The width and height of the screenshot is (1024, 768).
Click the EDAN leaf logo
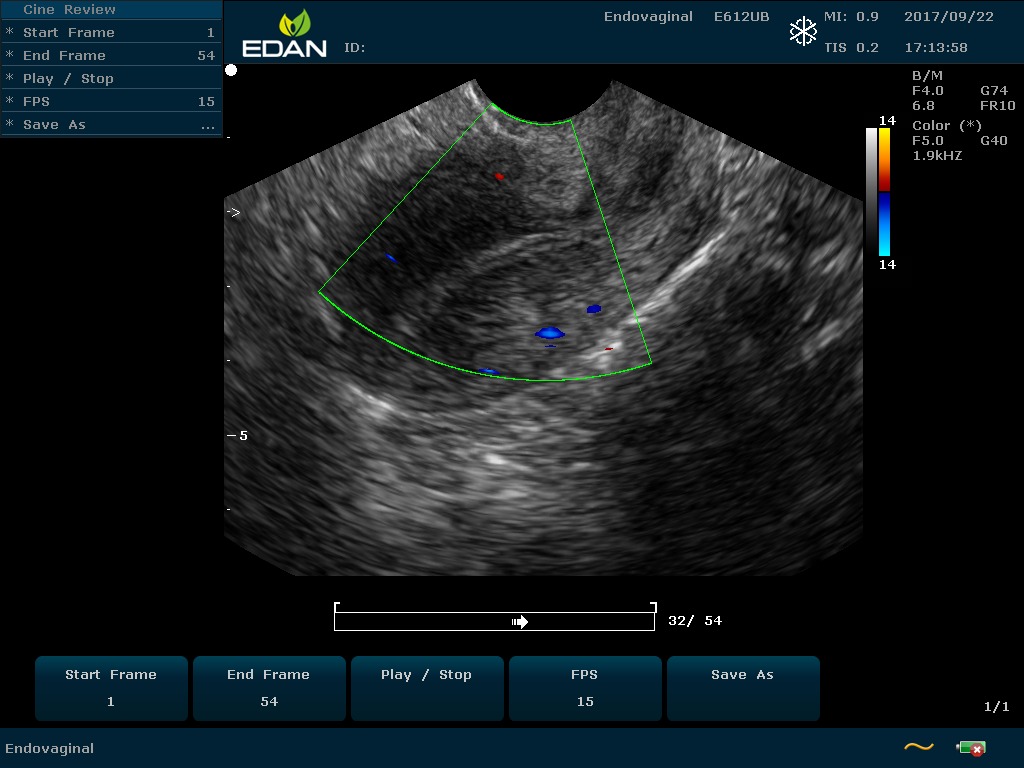(x=294, y=24)
